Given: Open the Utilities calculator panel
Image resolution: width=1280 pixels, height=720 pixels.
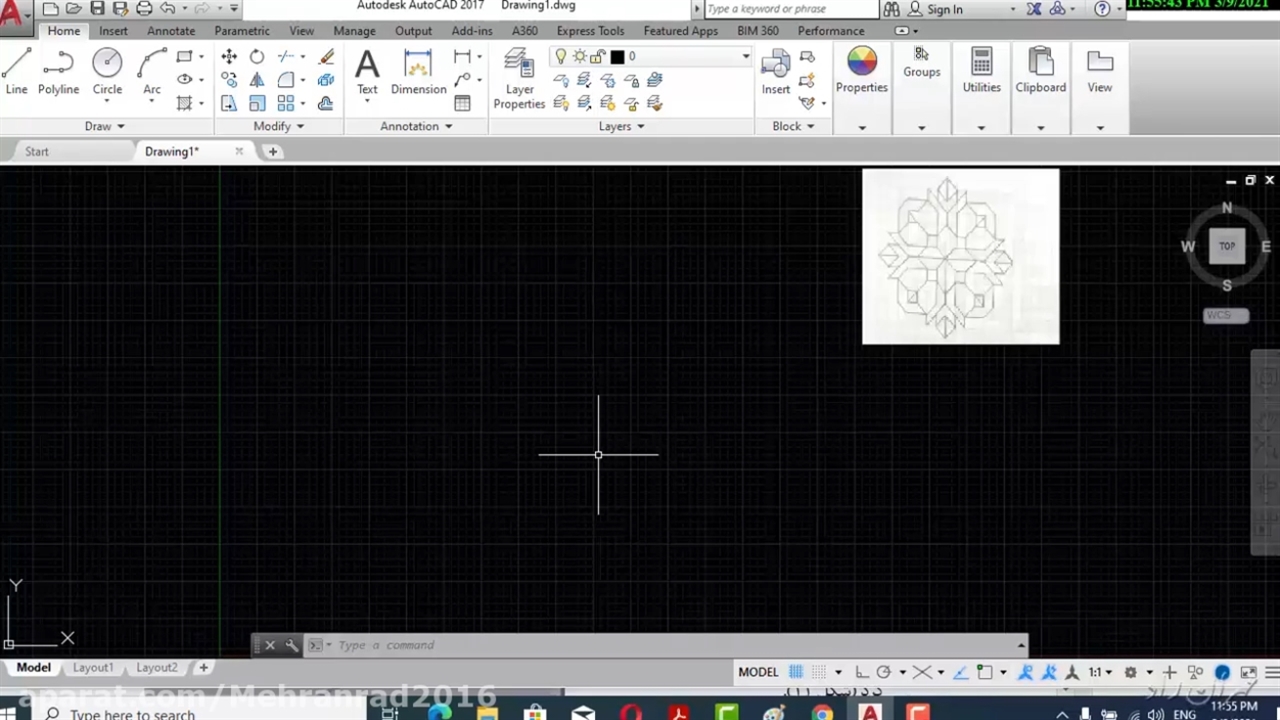Looking at the screenshot, I should (x=981, y=71).
